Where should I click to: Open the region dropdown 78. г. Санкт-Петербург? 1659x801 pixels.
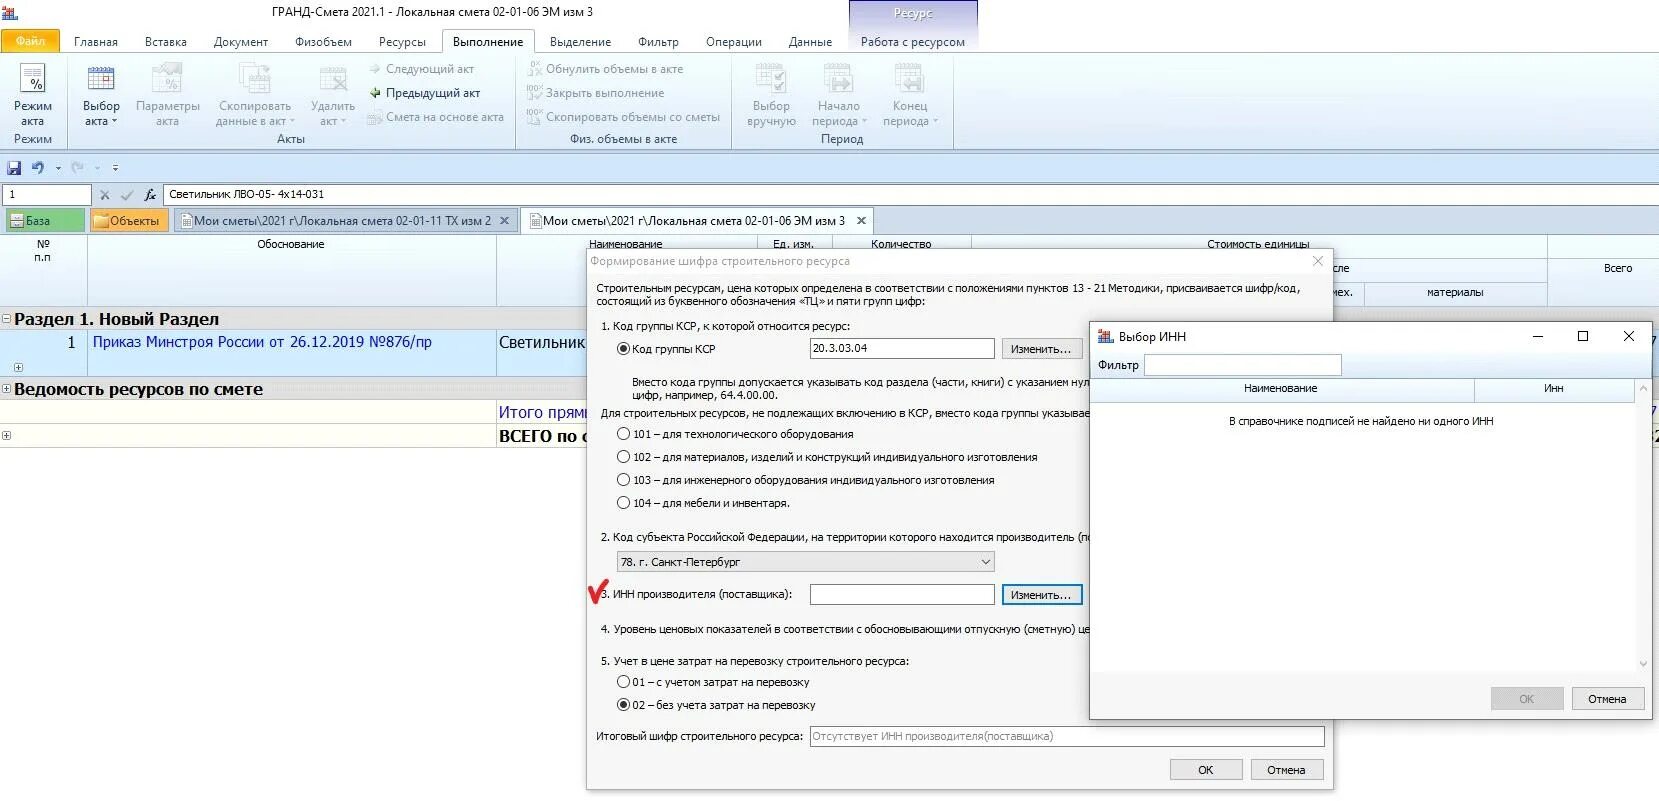pos(806,562)
